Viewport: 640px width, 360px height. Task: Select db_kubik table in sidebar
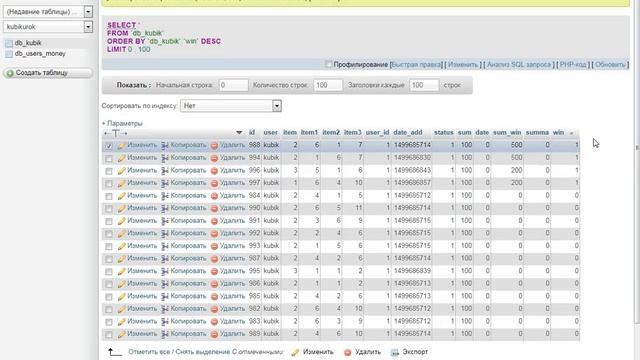(x=28, y=43)
